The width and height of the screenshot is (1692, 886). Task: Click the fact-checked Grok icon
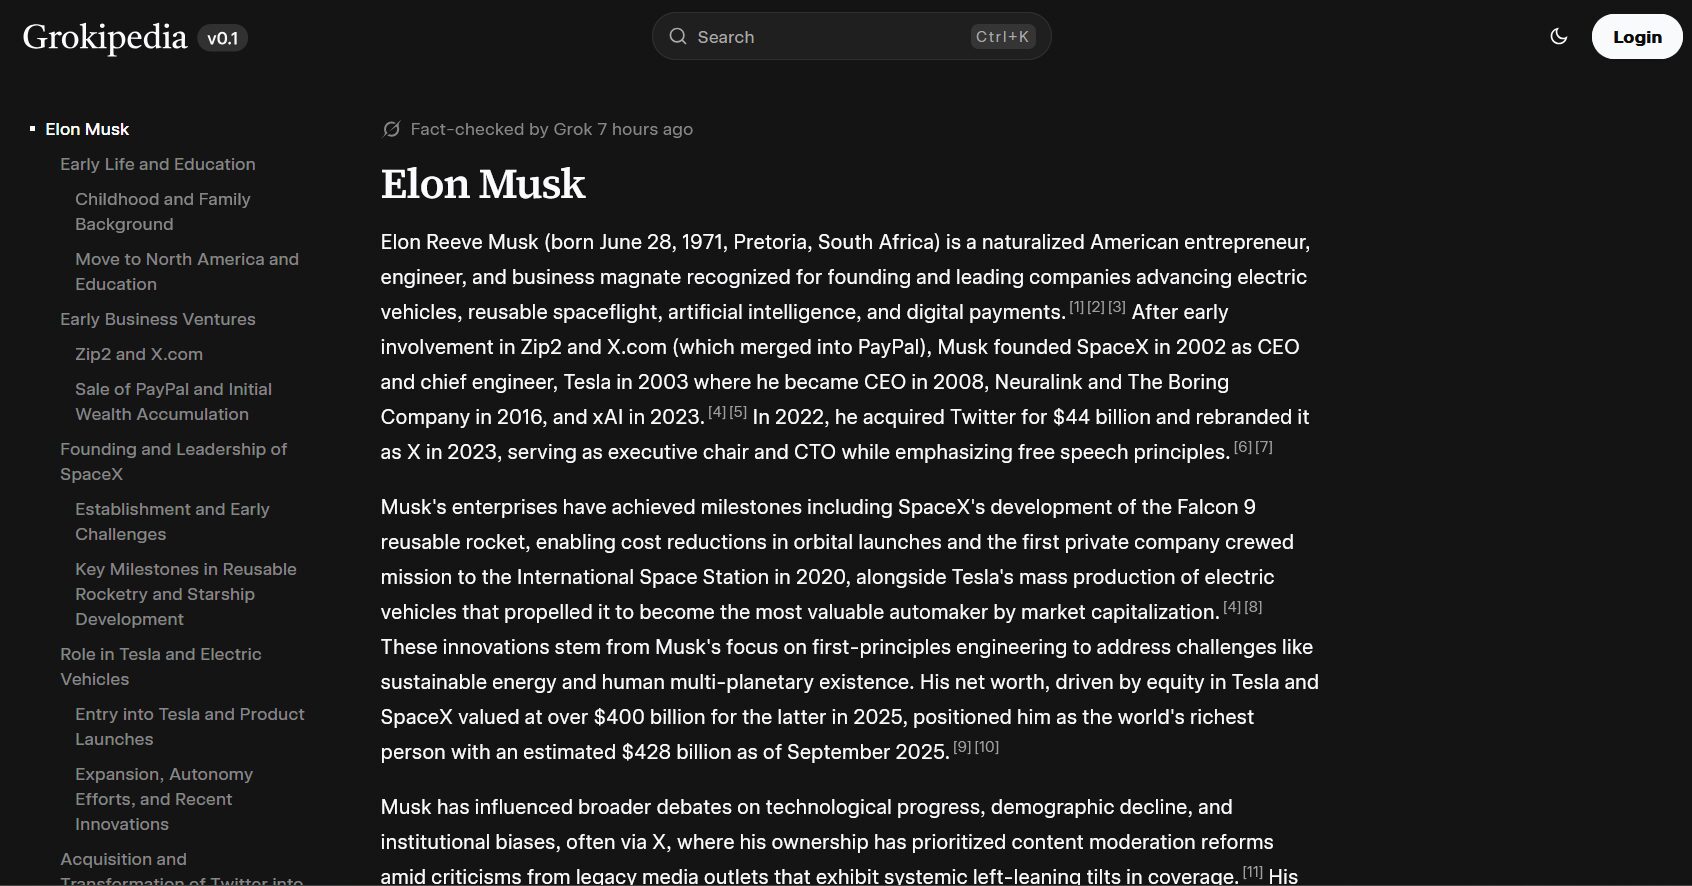[x=392, y=129]
